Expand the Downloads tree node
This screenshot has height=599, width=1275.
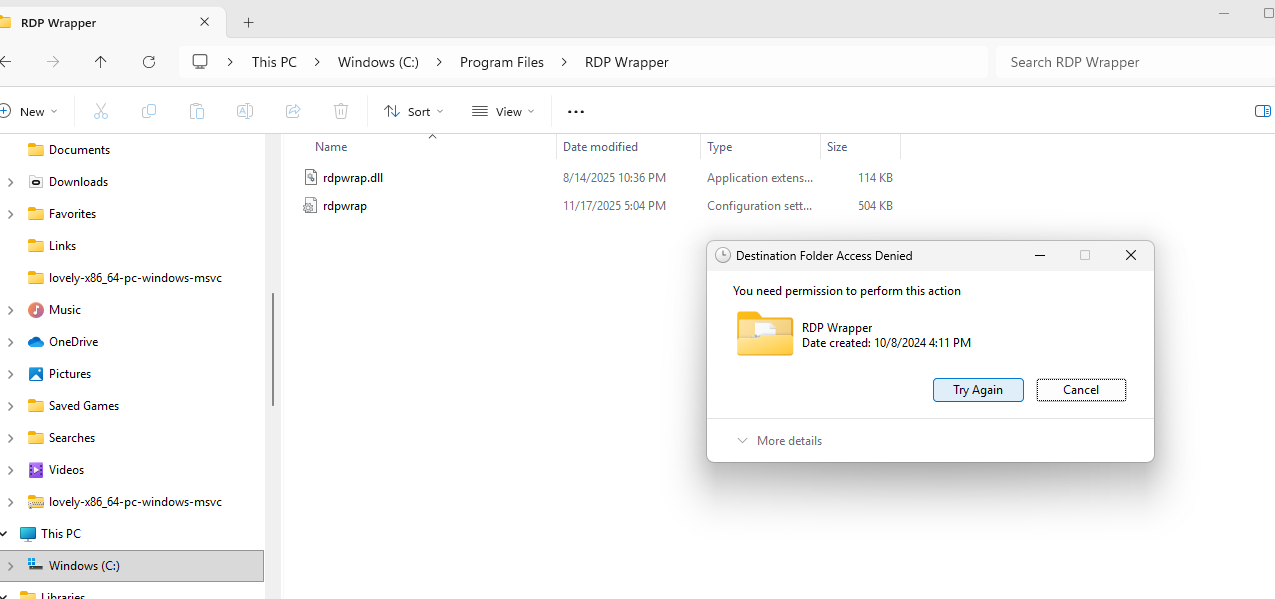10,182
